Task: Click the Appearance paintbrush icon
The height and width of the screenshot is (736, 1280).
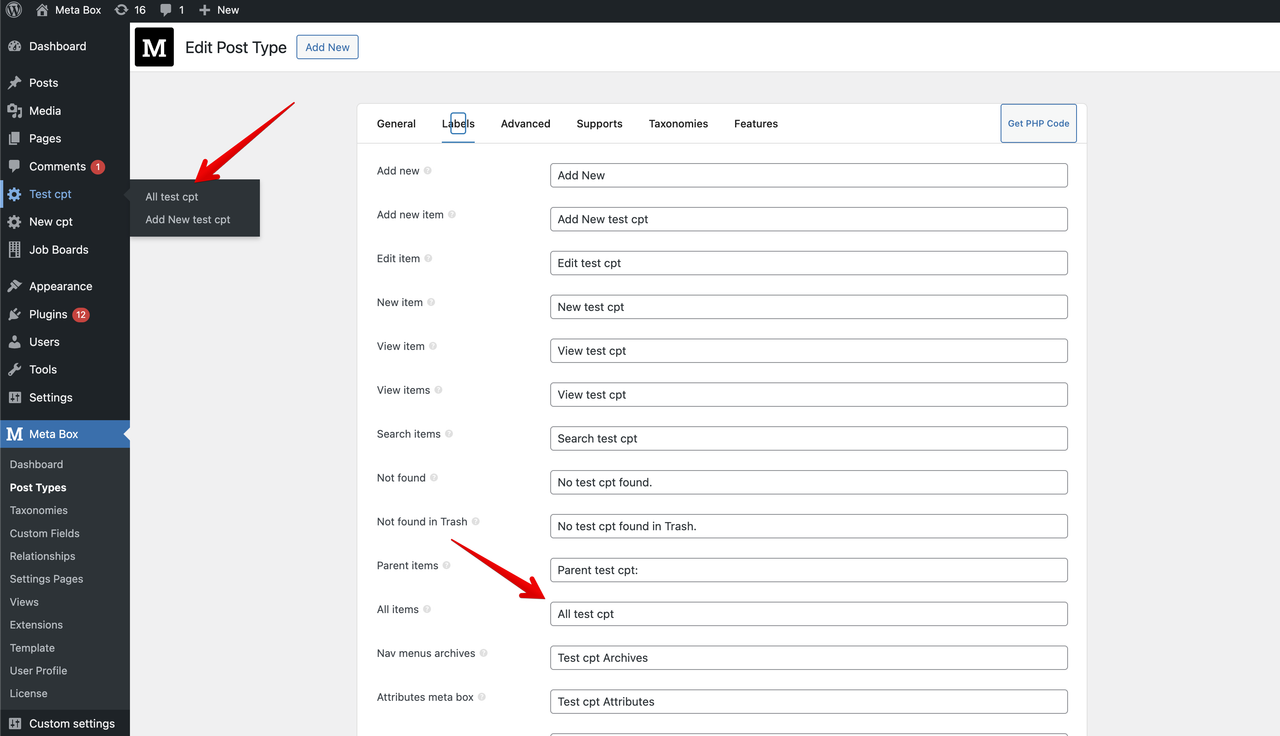Action: click(14, 286)
